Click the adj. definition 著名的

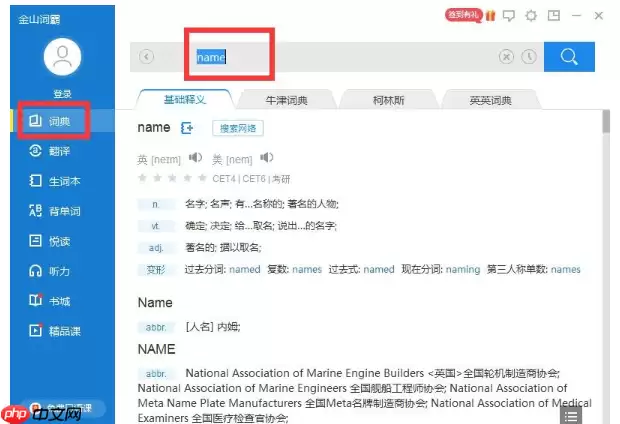point(223,248)
